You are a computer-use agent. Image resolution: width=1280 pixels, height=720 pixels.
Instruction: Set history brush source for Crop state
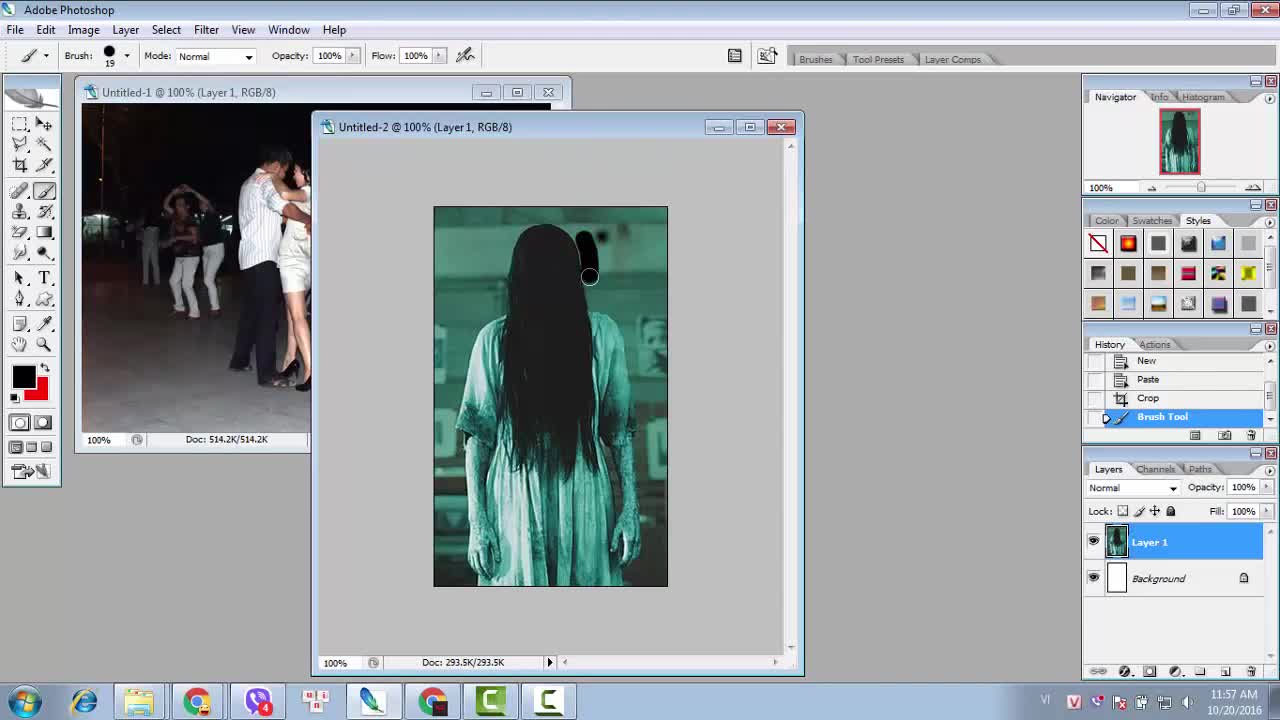tap(1097, 398)
